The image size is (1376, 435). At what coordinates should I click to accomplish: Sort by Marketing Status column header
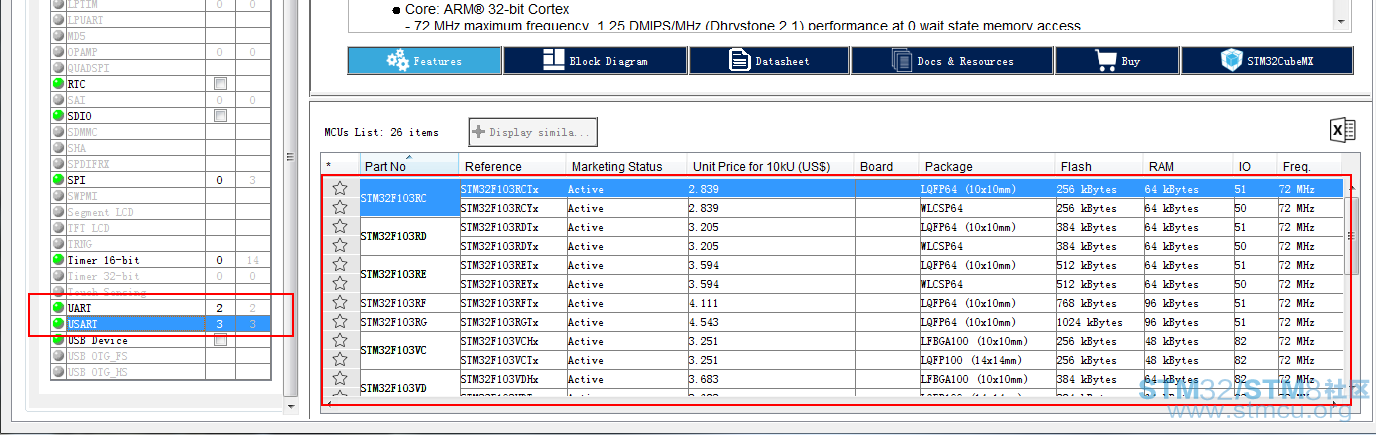[626, 166]
